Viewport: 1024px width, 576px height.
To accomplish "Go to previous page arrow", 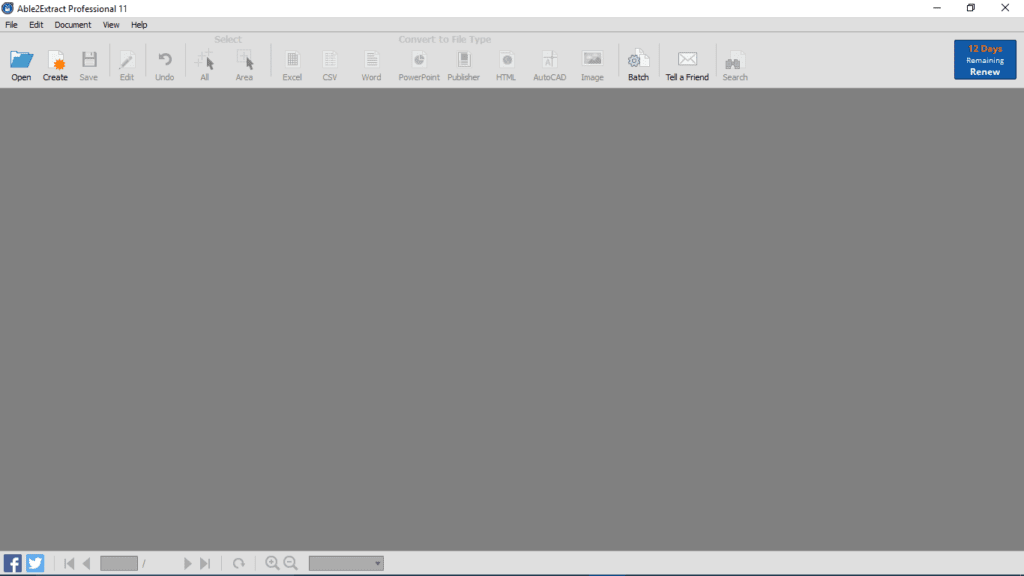I will tap(86, 563).
